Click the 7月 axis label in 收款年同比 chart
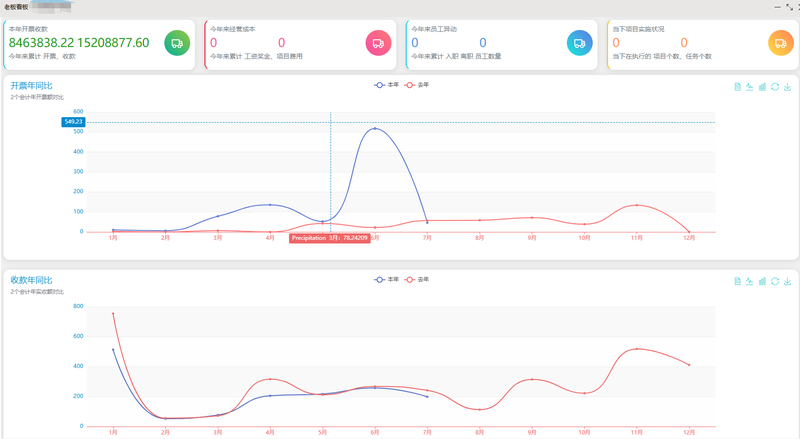 click(427, 432)
